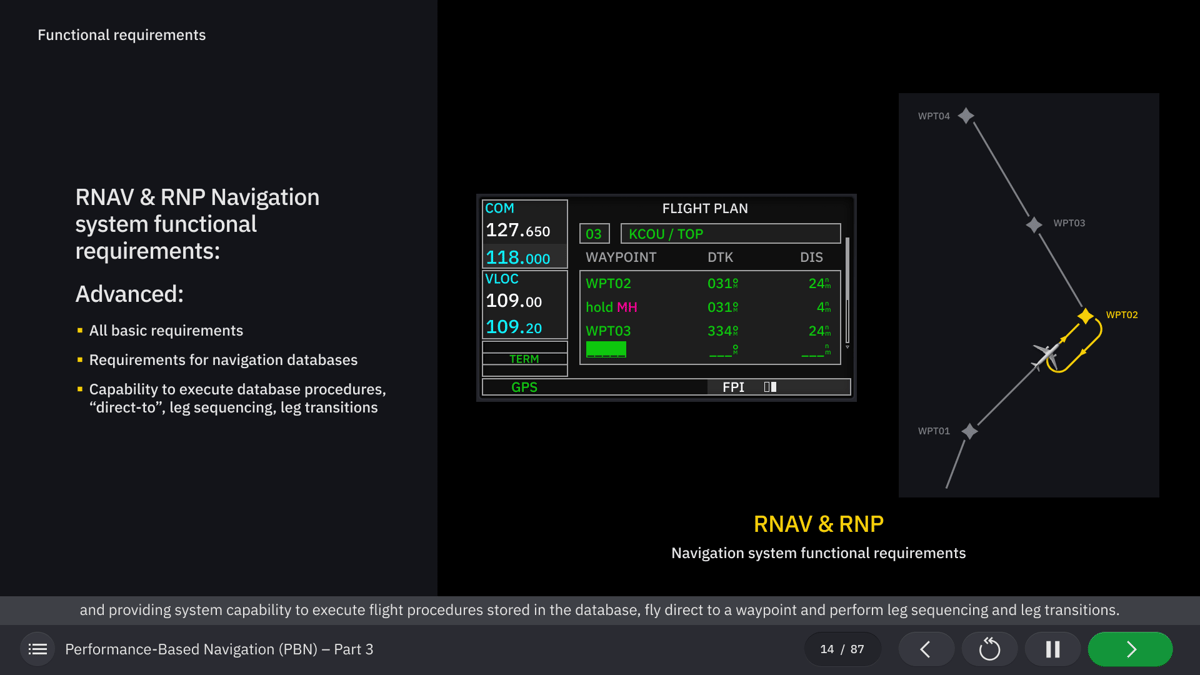Pause the slide playback
This screenshot has width=1200, height=675.
(1052, 648)
